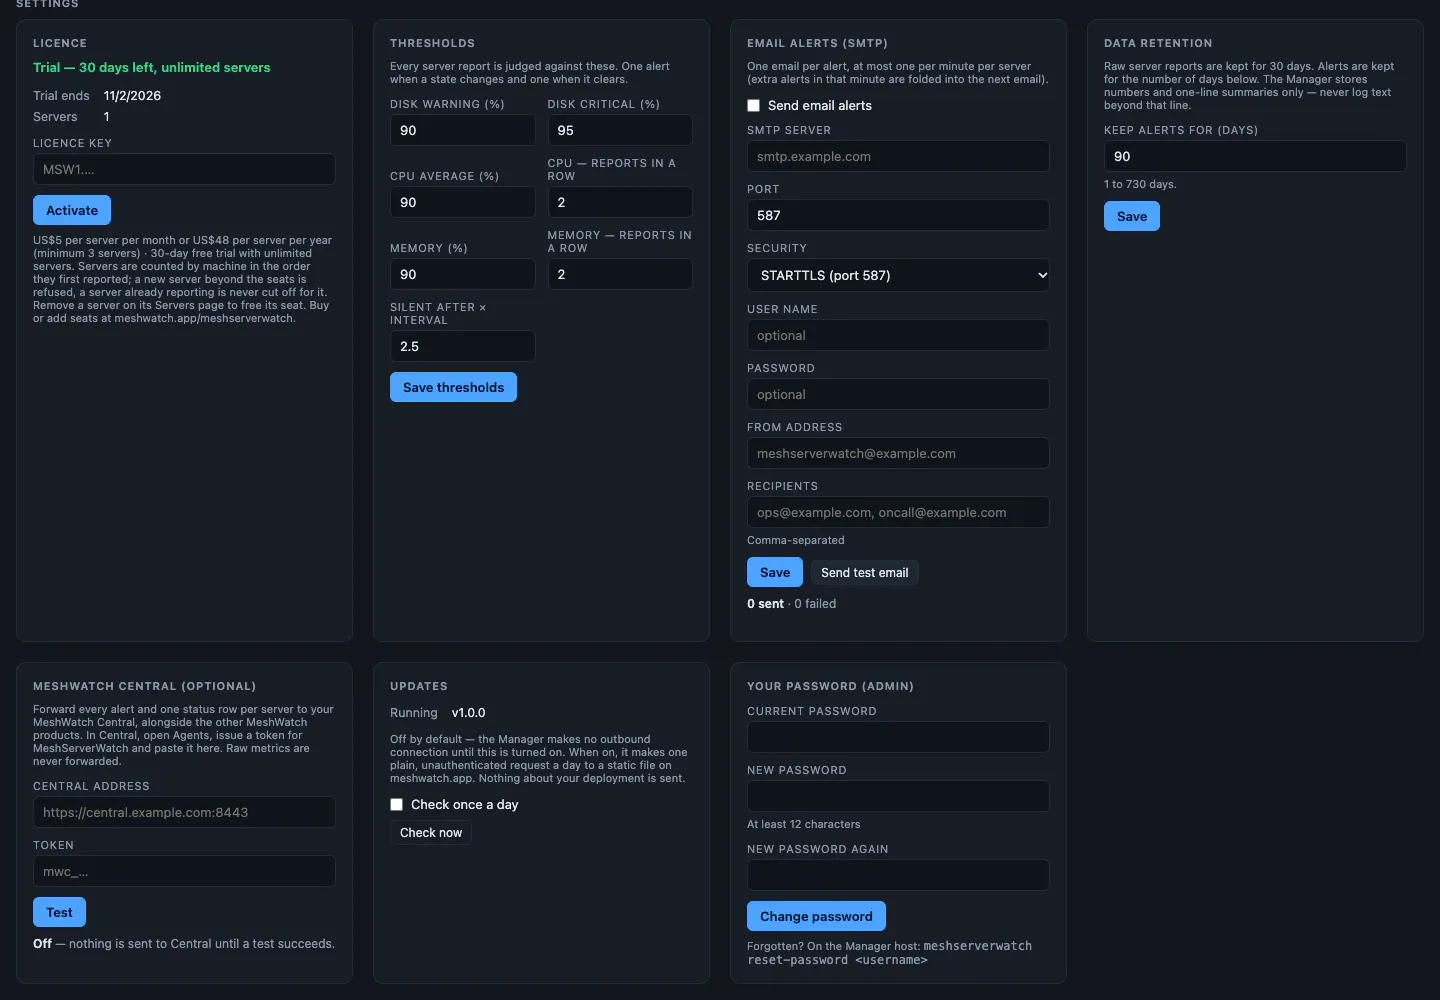The width and height of the screenshot is (1440, 1000).
Task: Focus the From Address field
Action: 898,453
